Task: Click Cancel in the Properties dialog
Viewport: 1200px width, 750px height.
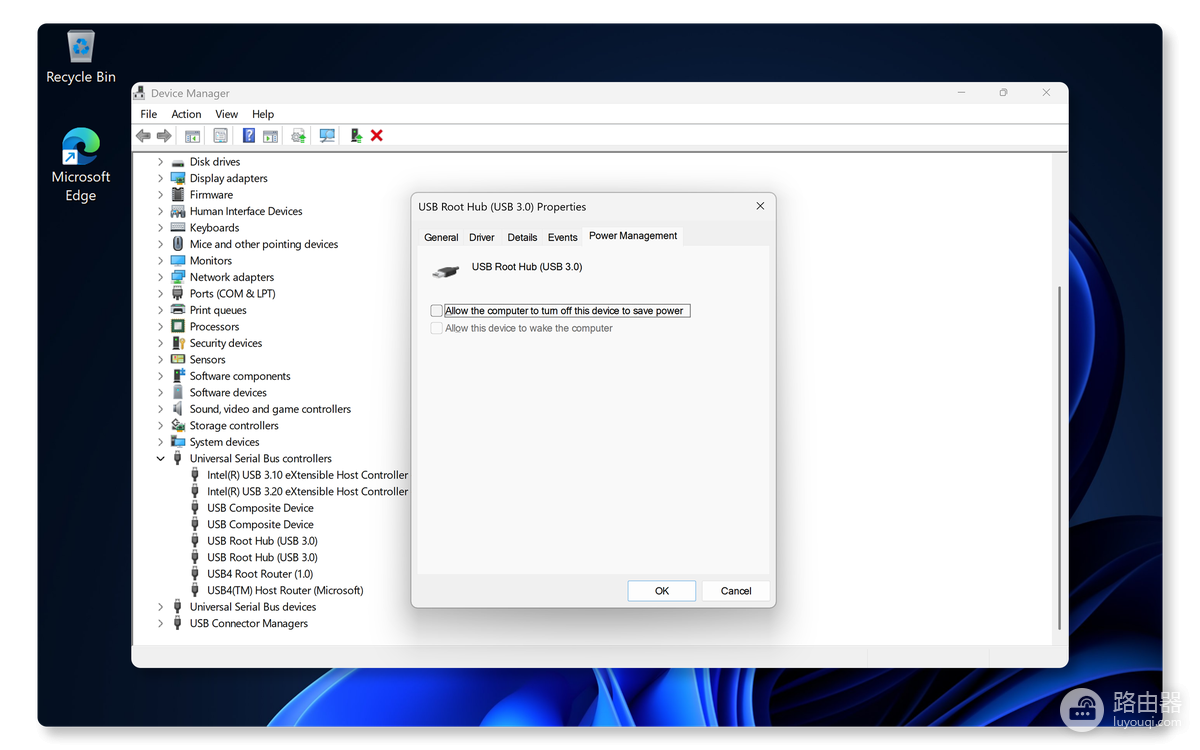Action: pyautogui.click(x=736, y=591)
